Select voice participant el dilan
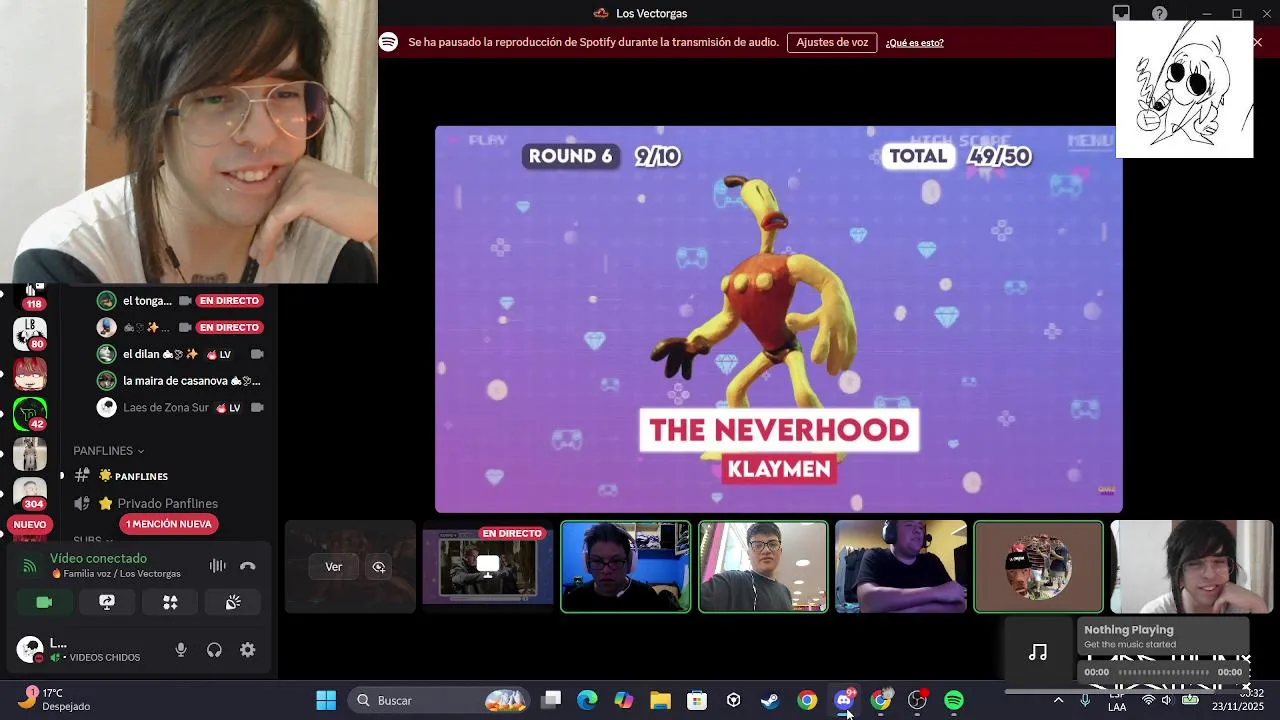The image size is (1280, 720). coord(182,354)
